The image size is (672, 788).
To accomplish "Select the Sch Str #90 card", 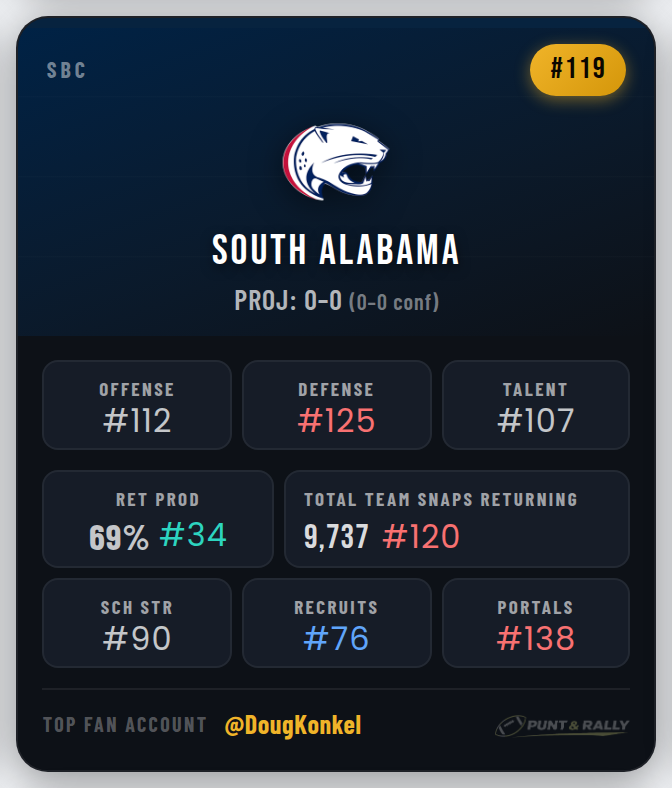I will [137, 623].
